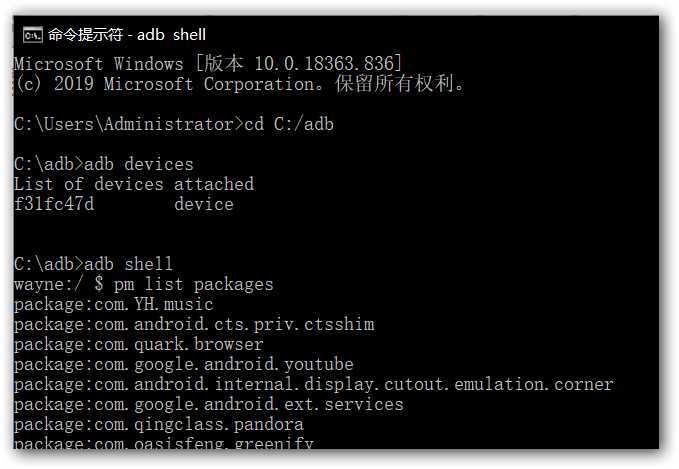
Task: Click the com.android.cts.priv.ctsshim package line
Action: pyautogui.click(x=194, y=324)
